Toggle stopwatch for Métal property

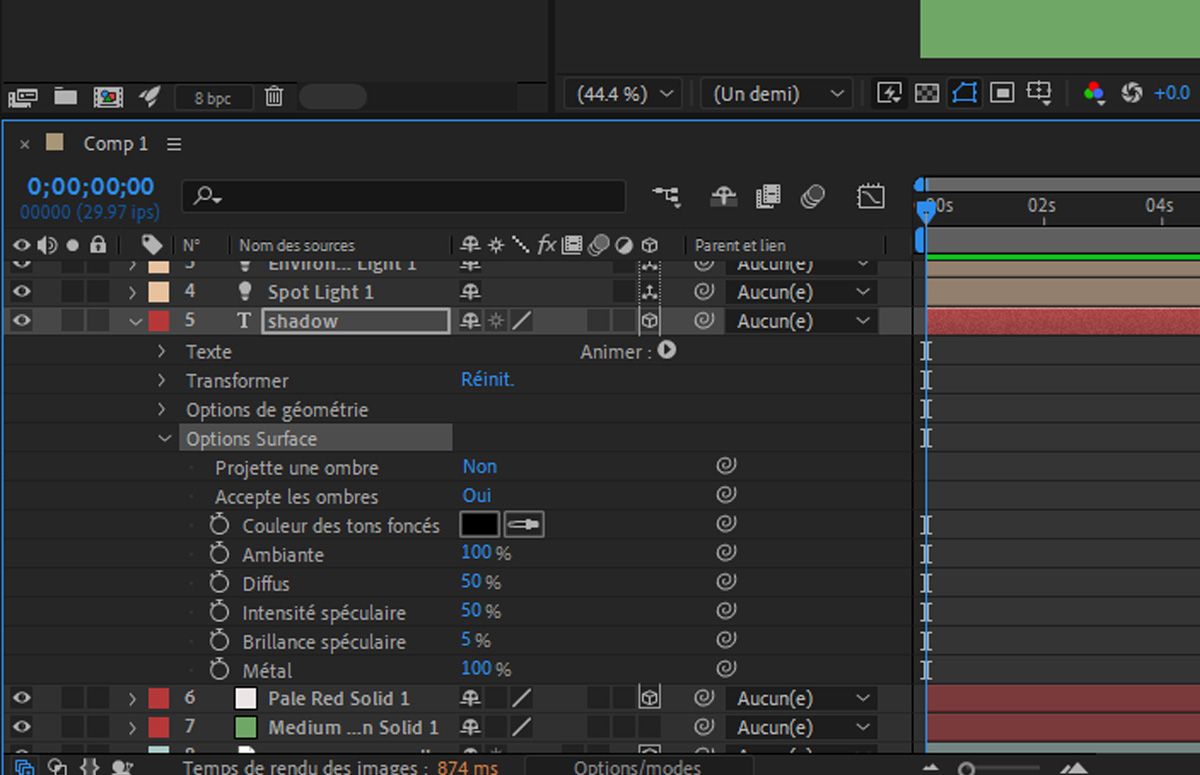pyautogui.click(x=219, y=669)
